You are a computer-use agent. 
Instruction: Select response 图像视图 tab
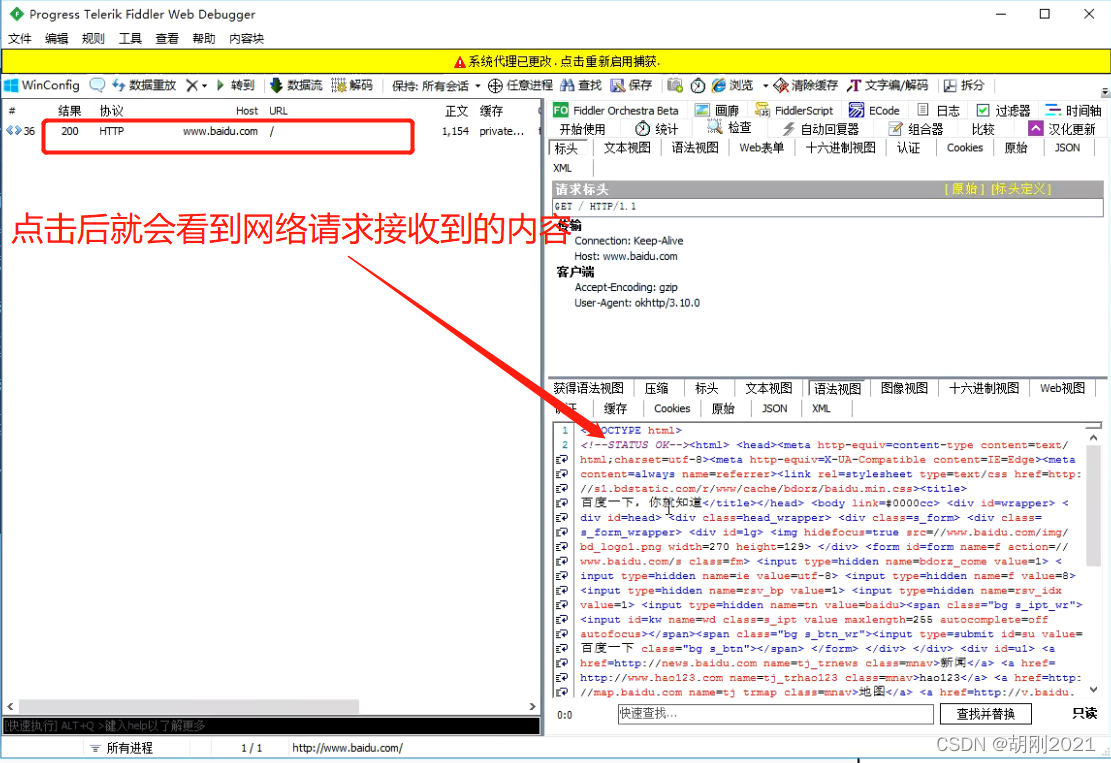(x=904, y=388)
